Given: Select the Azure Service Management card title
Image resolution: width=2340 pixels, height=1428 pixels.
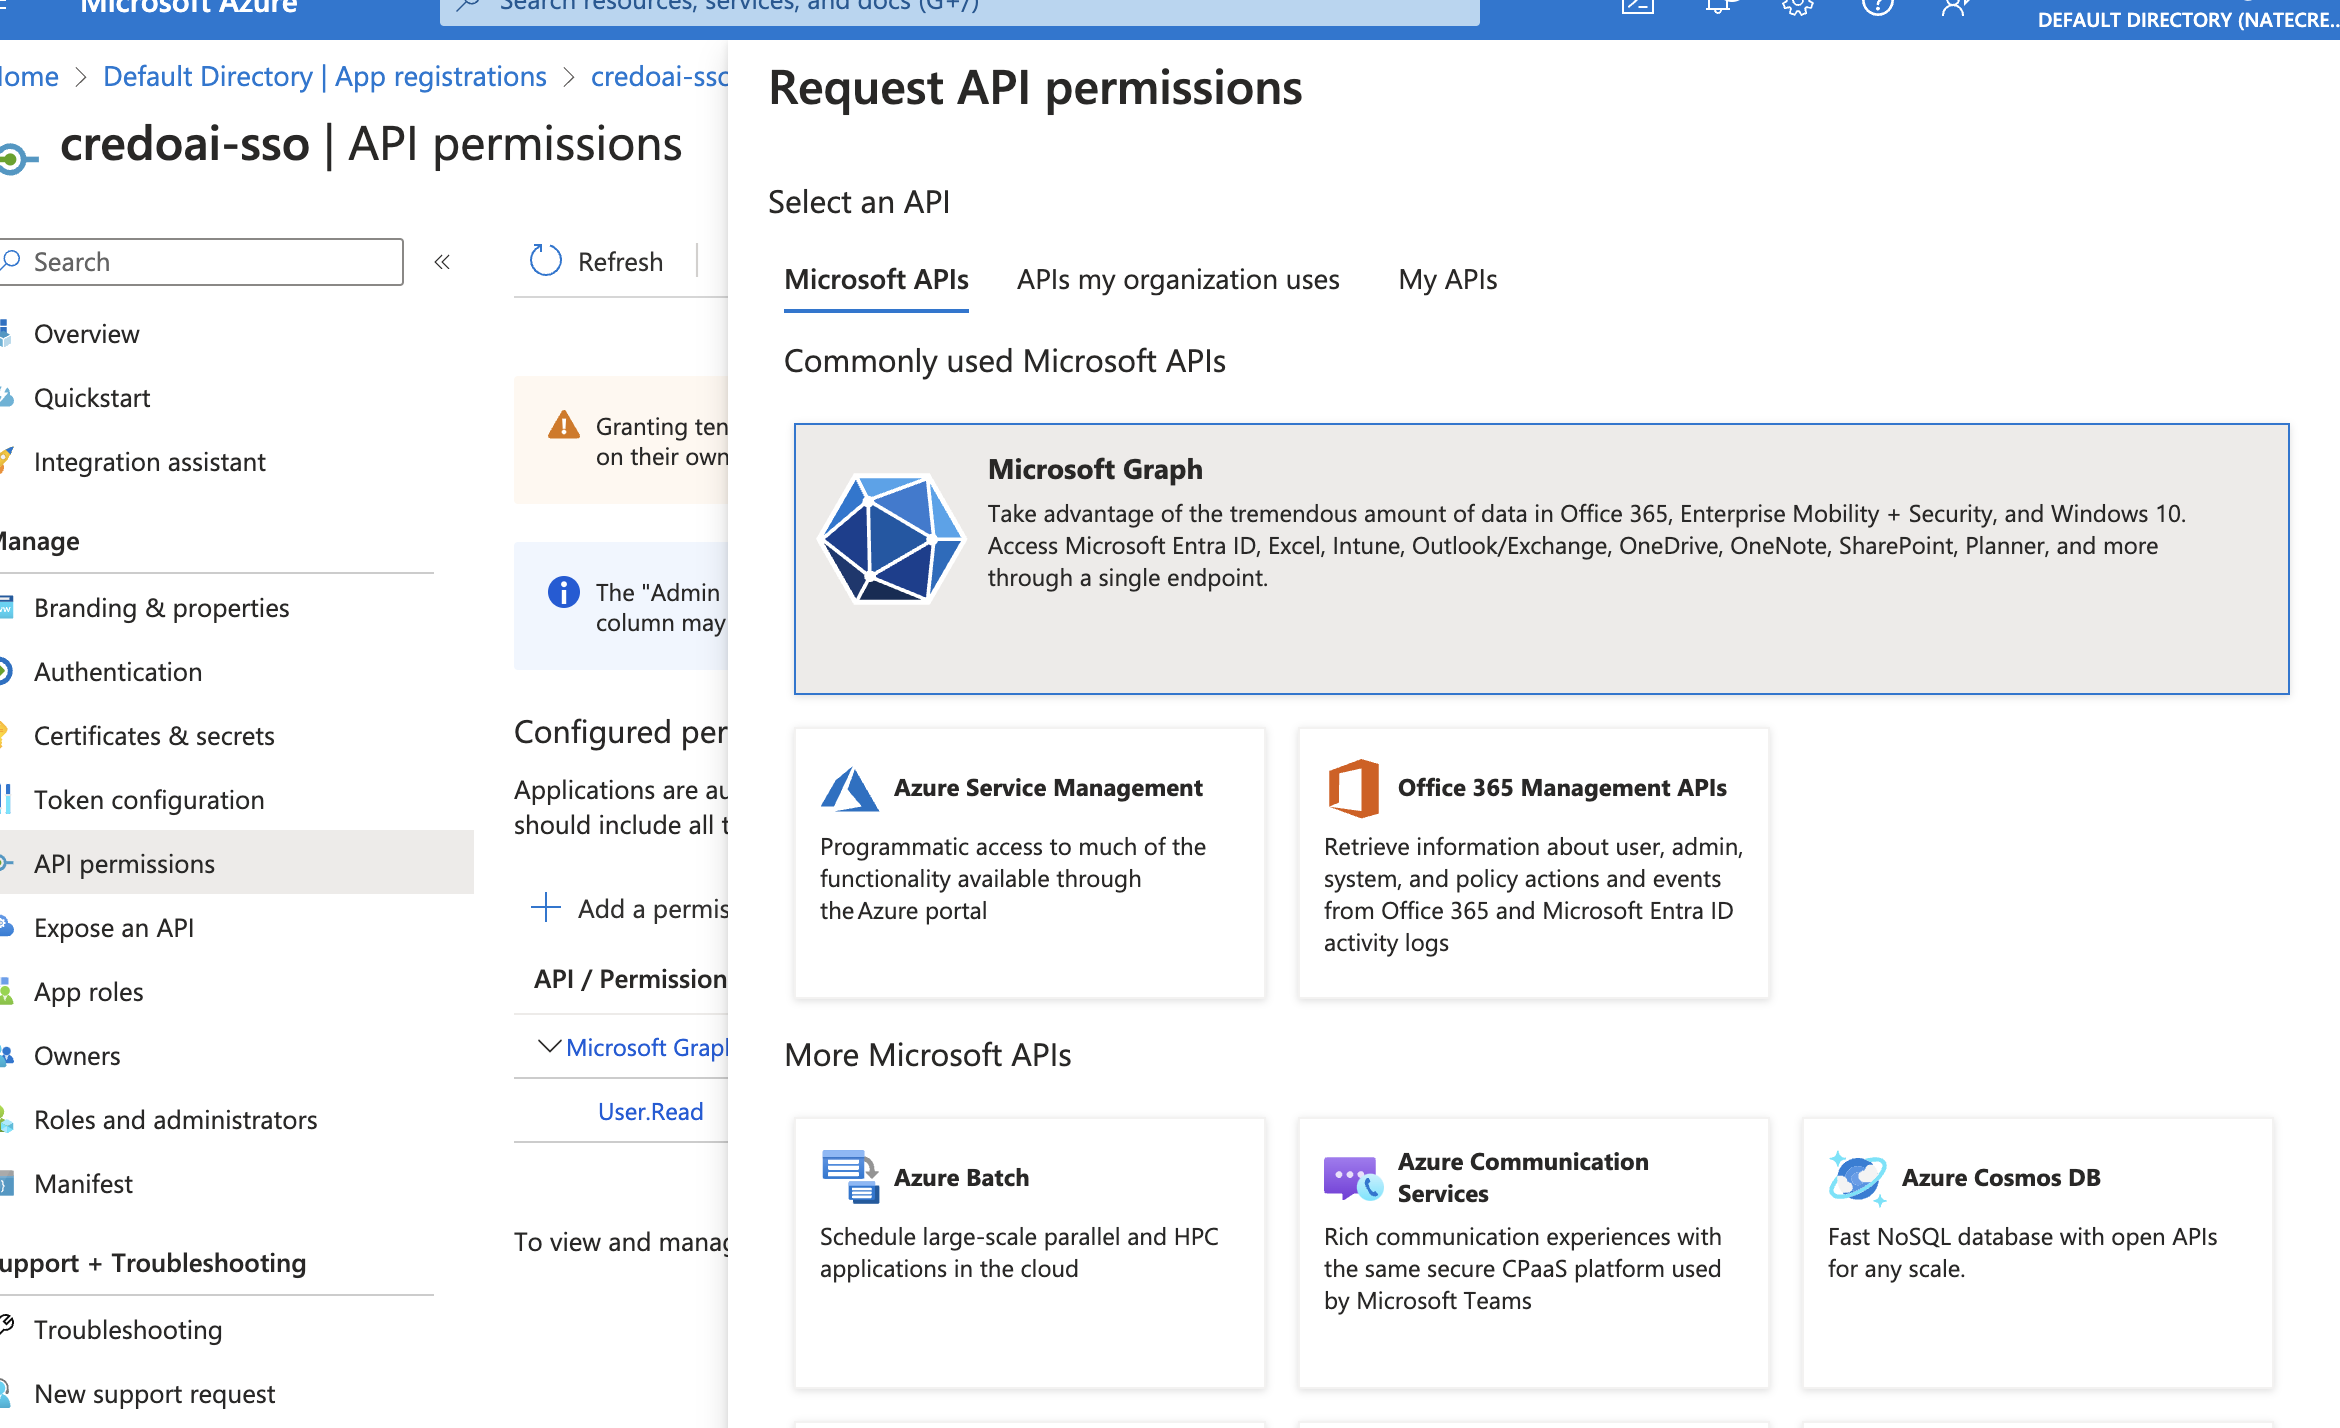Looking at the screenshot, I should (1048, 788).
